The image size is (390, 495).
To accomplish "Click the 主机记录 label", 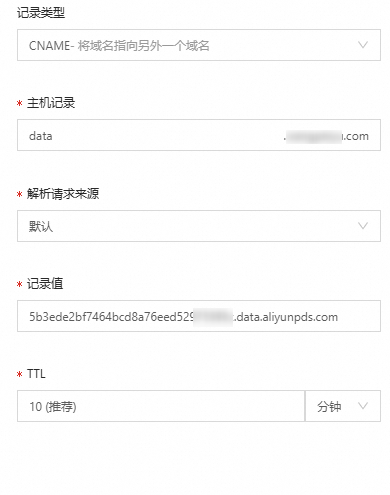I will [x=51, y=103].
